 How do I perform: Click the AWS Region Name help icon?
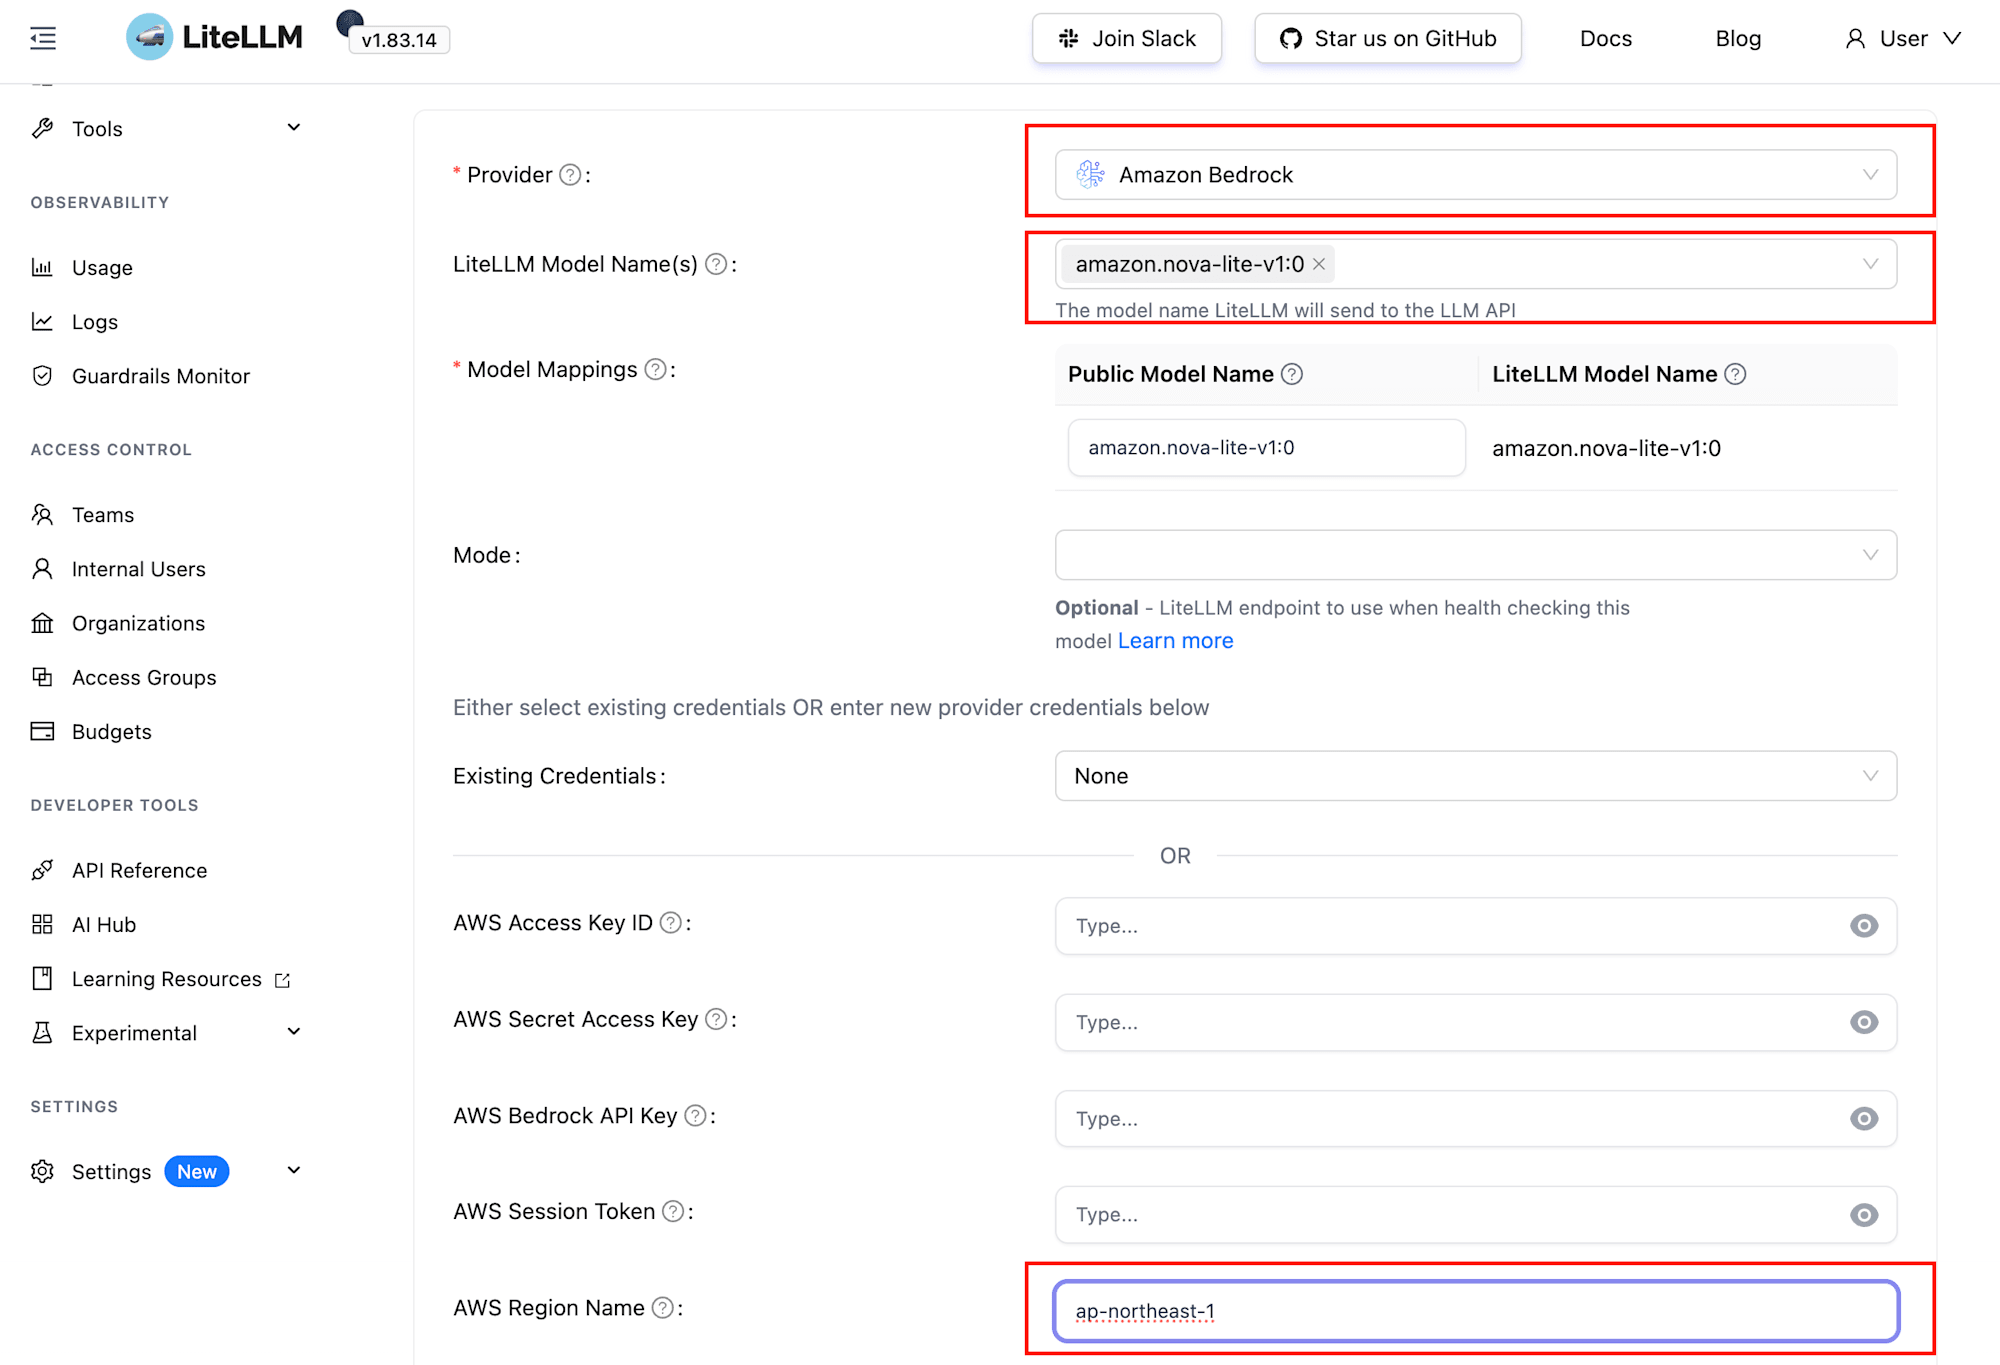[x=662, y=1308]
